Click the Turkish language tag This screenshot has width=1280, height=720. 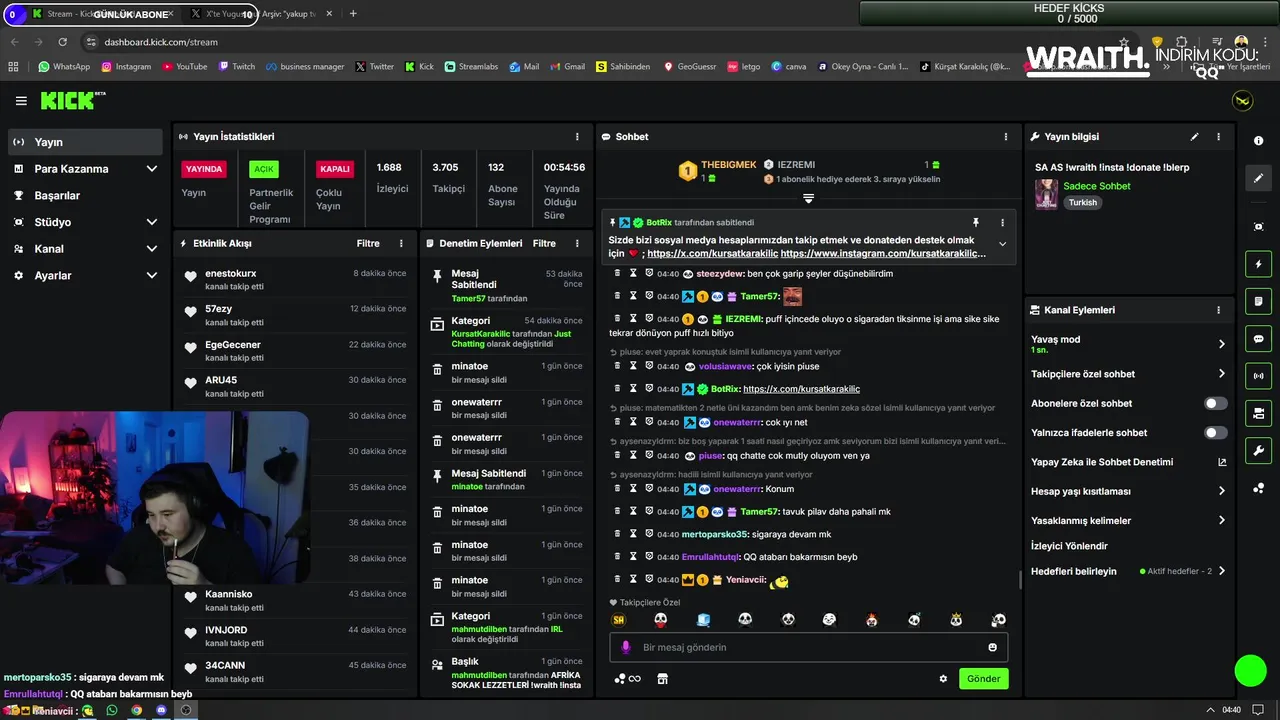pos(1083,202)
